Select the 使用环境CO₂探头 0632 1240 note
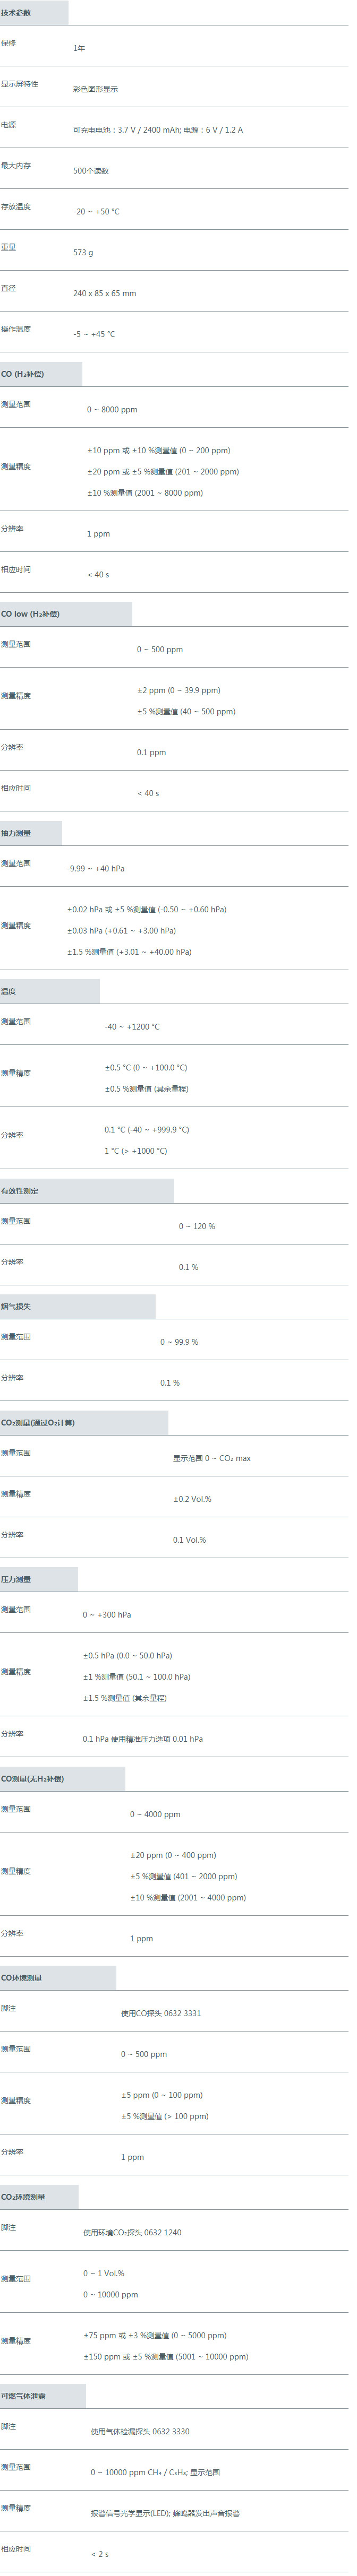 132,2232
